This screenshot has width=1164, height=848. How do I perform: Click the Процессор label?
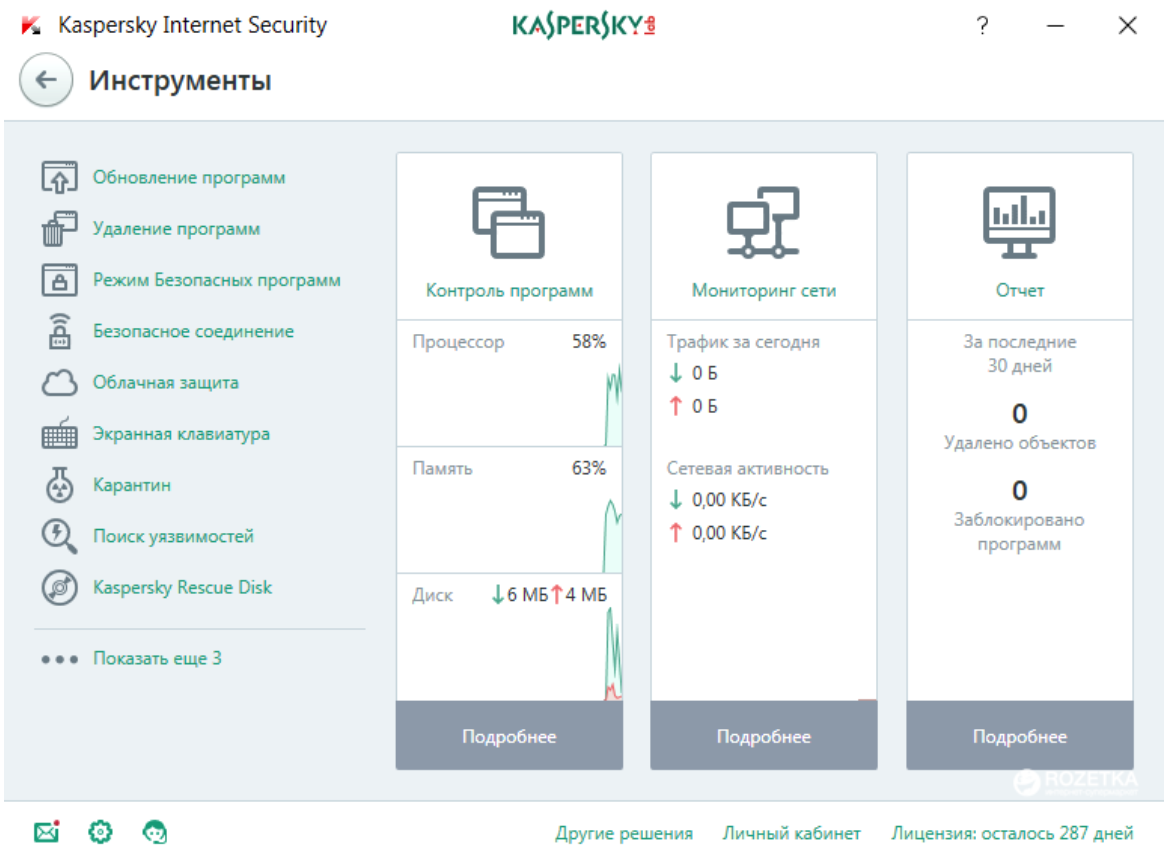(x=458, y=342)
